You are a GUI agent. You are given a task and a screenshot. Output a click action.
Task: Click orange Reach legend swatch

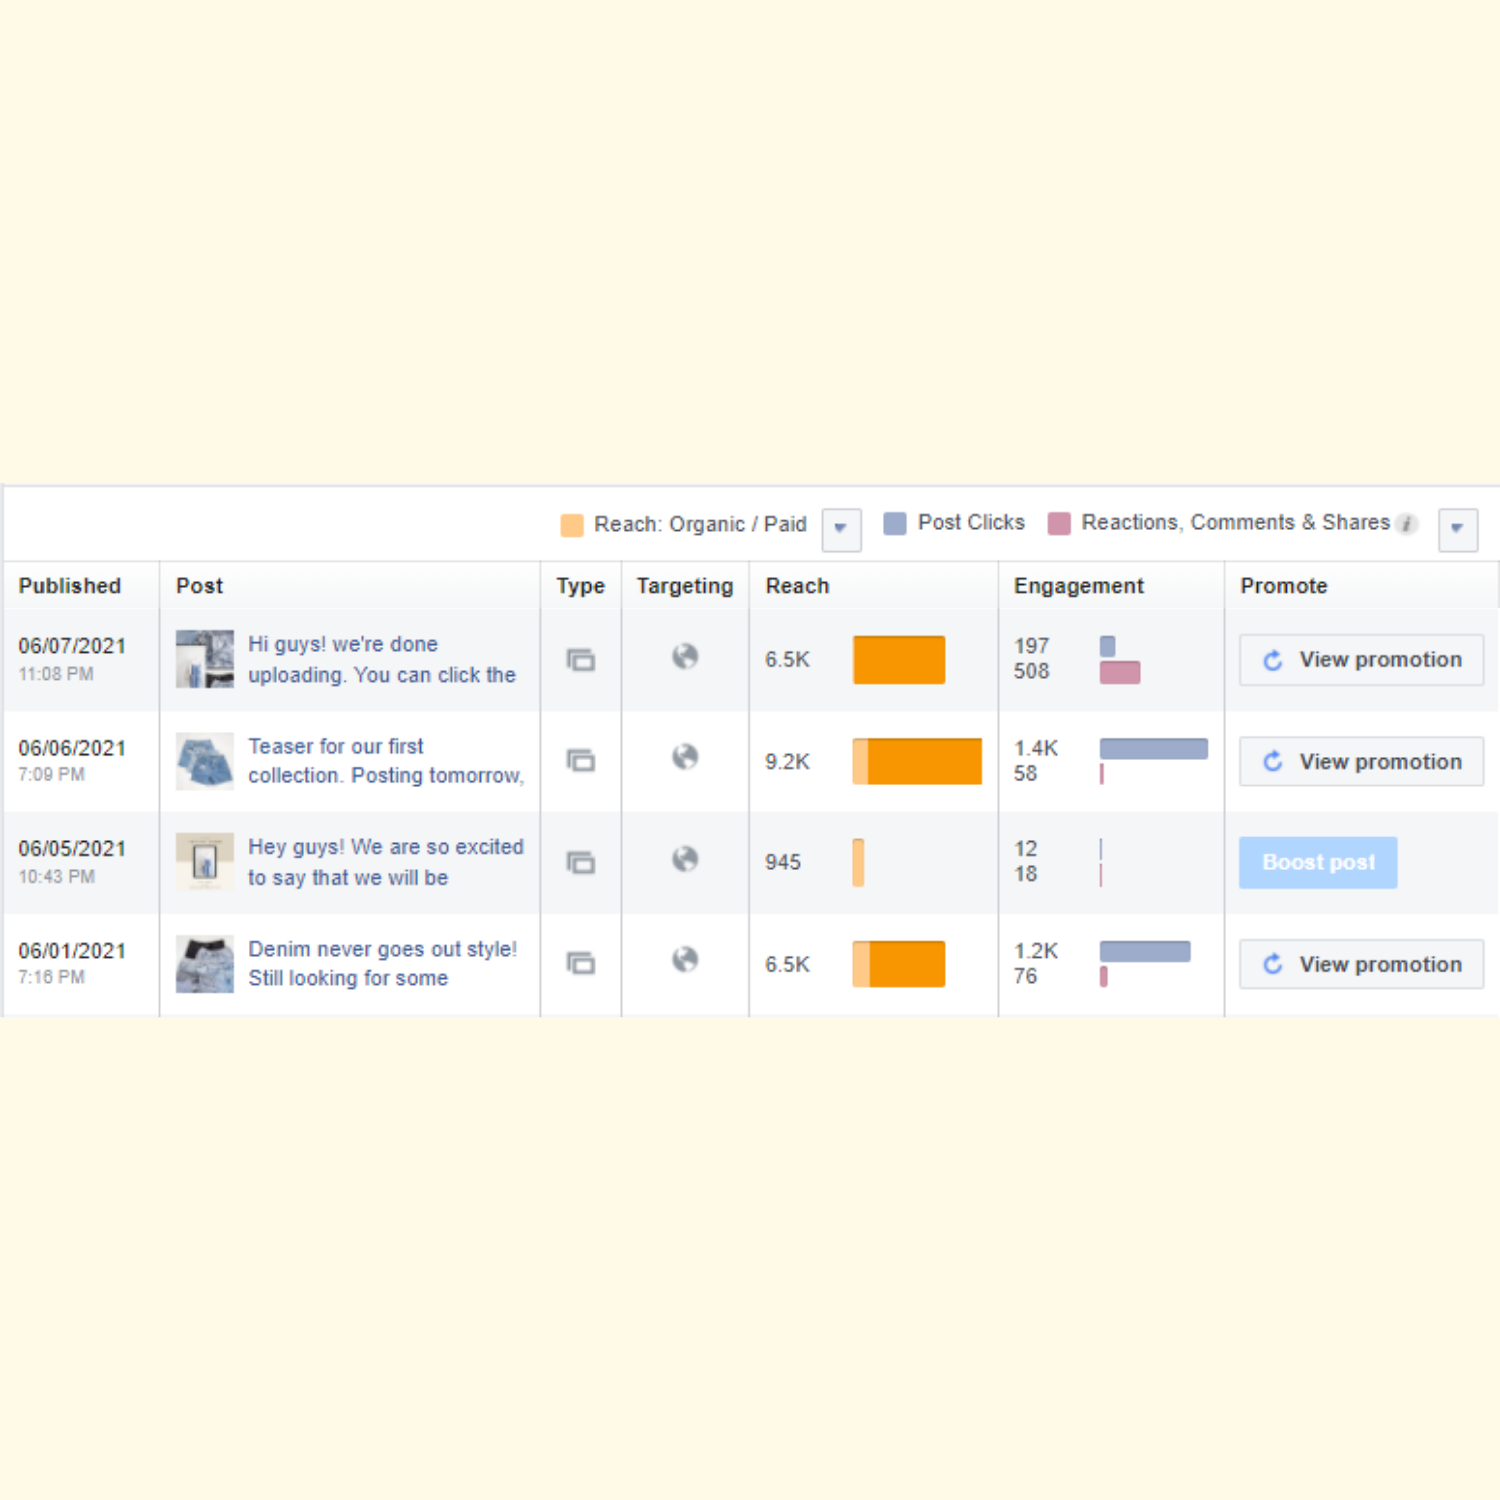pyautogui.click(x=572, y=525)
